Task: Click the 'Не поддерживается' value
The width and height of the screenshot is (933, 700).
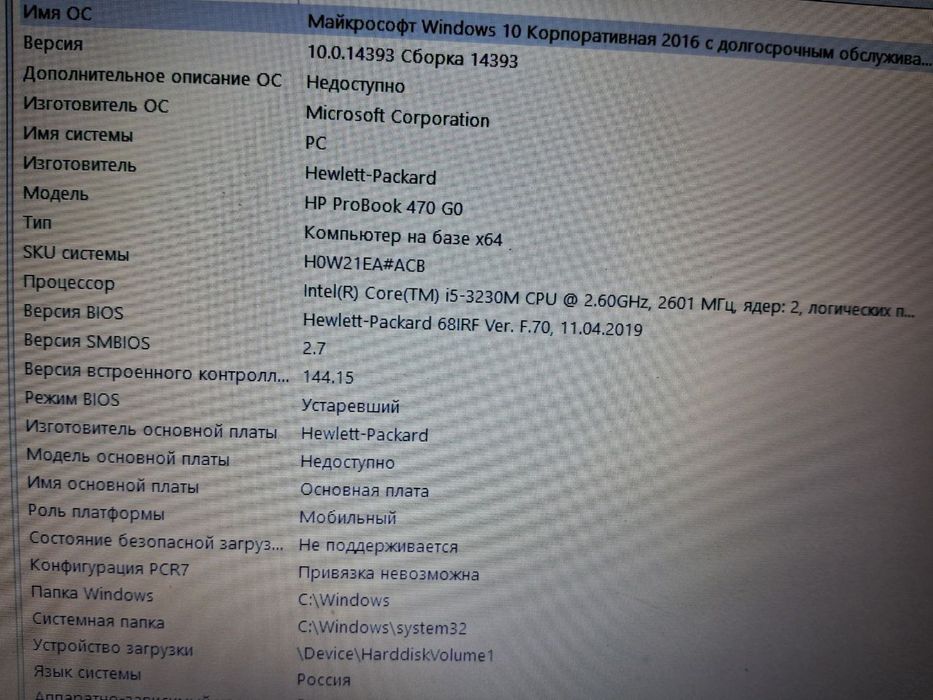Action: pyautogui.click(x=378, y=546)
